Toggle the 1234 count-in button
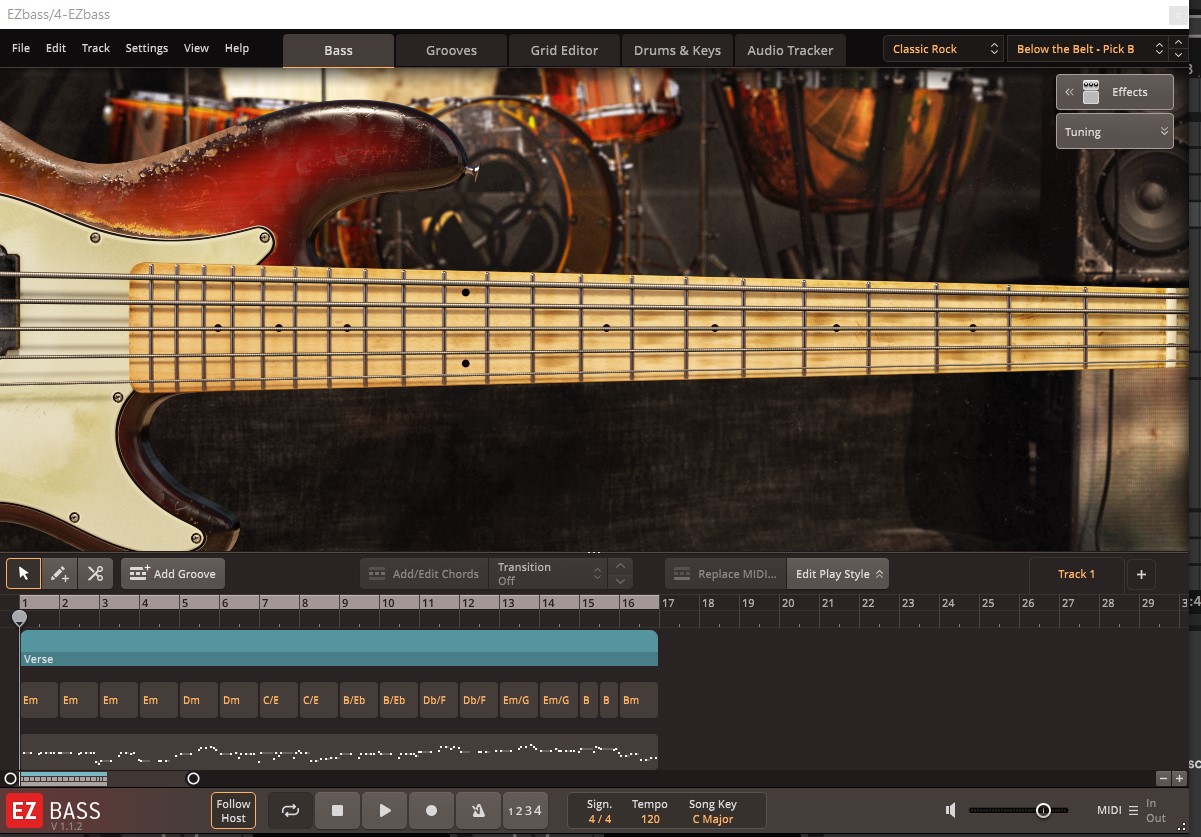Viewport: 1201px width, 837px height. tap(524, 811)
